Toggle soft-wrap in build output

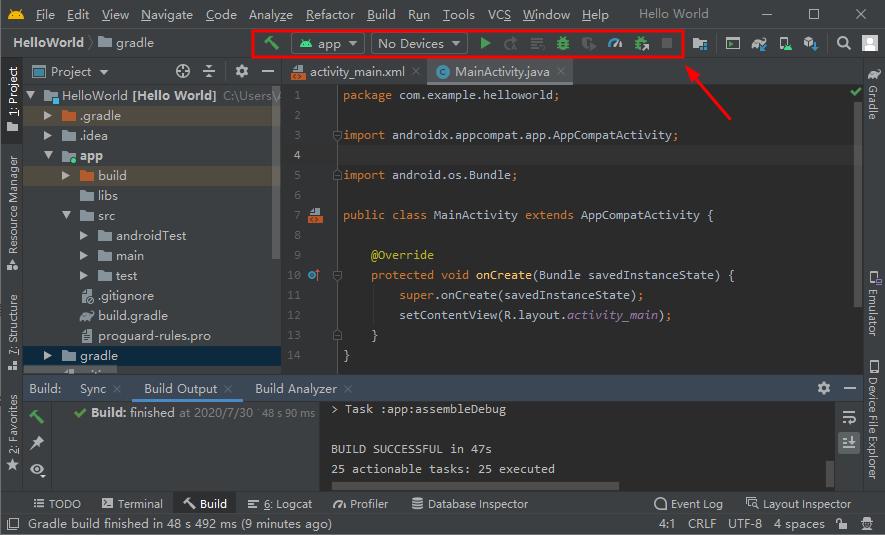849,417
